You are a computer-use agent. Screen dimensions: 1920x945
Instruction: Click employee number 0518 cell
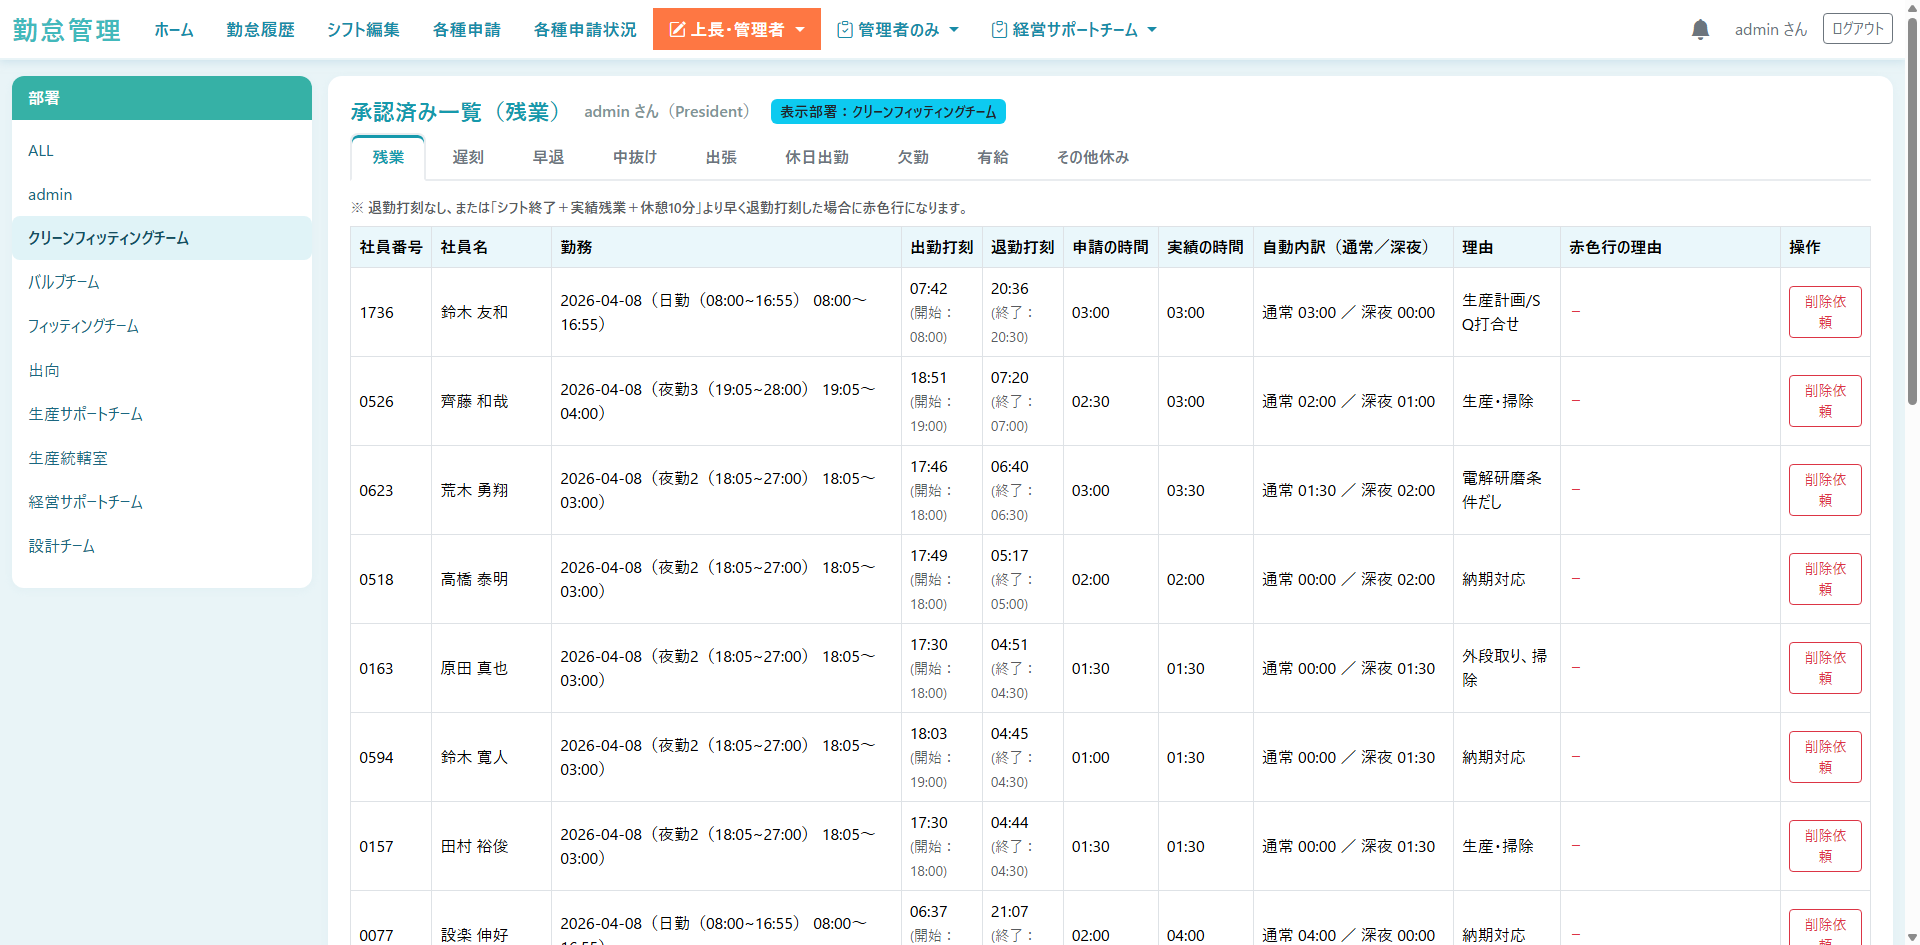(391, 579)
